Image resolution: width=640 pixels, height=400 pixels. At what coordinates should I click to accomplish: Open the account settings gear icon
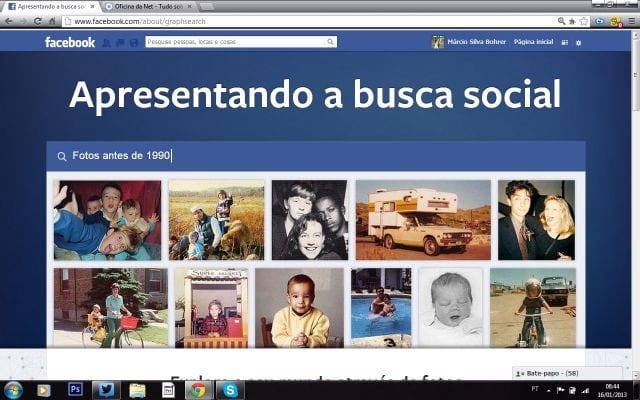pyautogui.click(x=578, y=42)
